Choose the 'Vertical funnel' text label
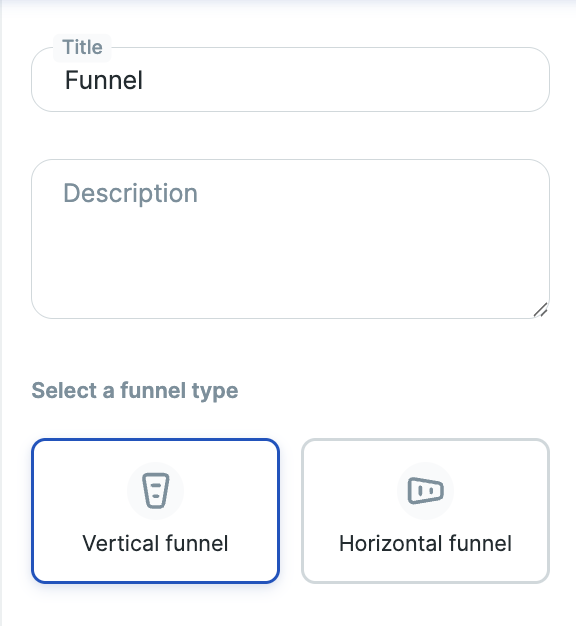576x626 pixels. point(155,543)
